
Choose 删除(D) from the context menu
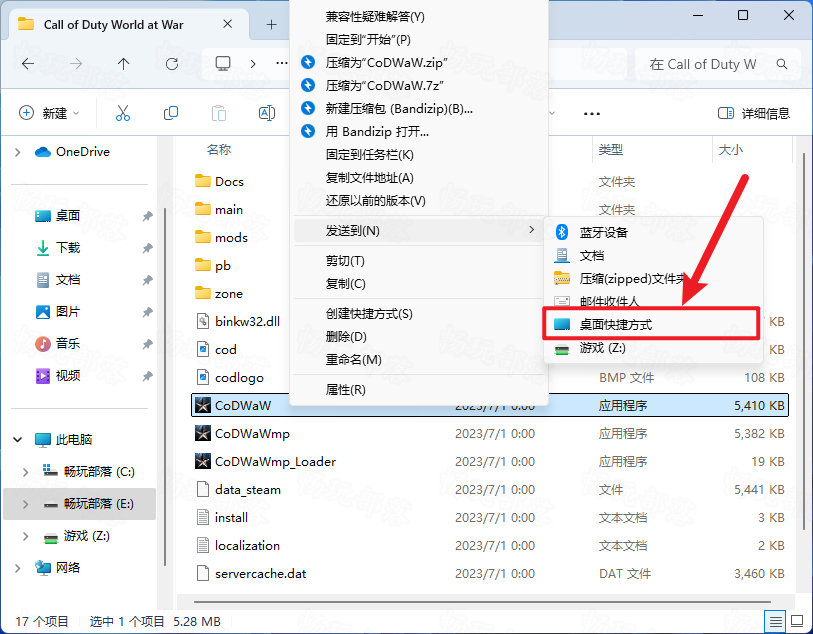tap(419, 336)
